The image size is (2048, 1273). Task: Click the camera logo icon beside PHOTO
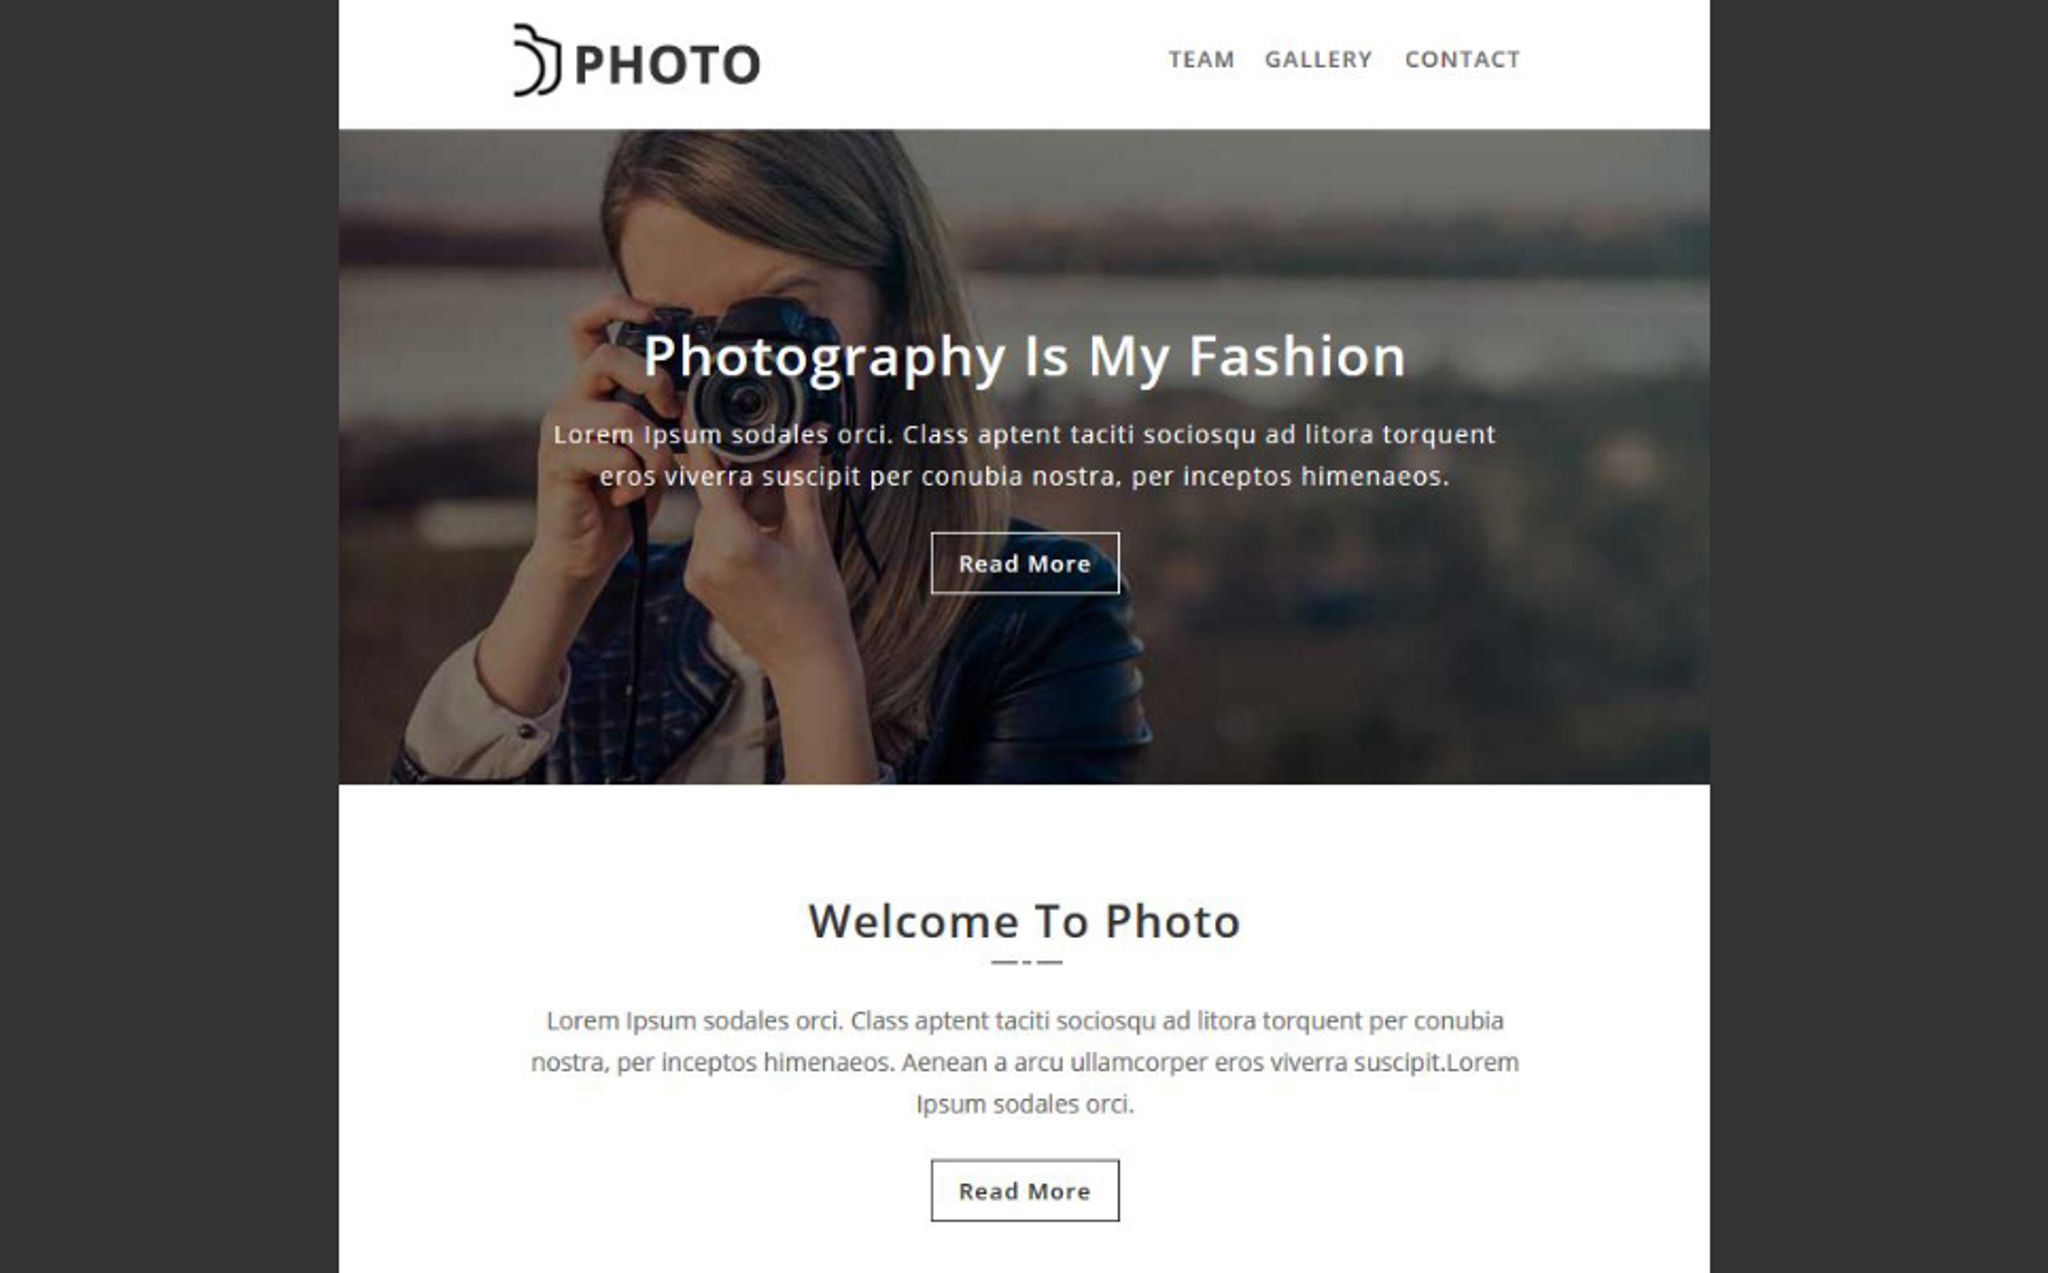[x=537, y=61]
